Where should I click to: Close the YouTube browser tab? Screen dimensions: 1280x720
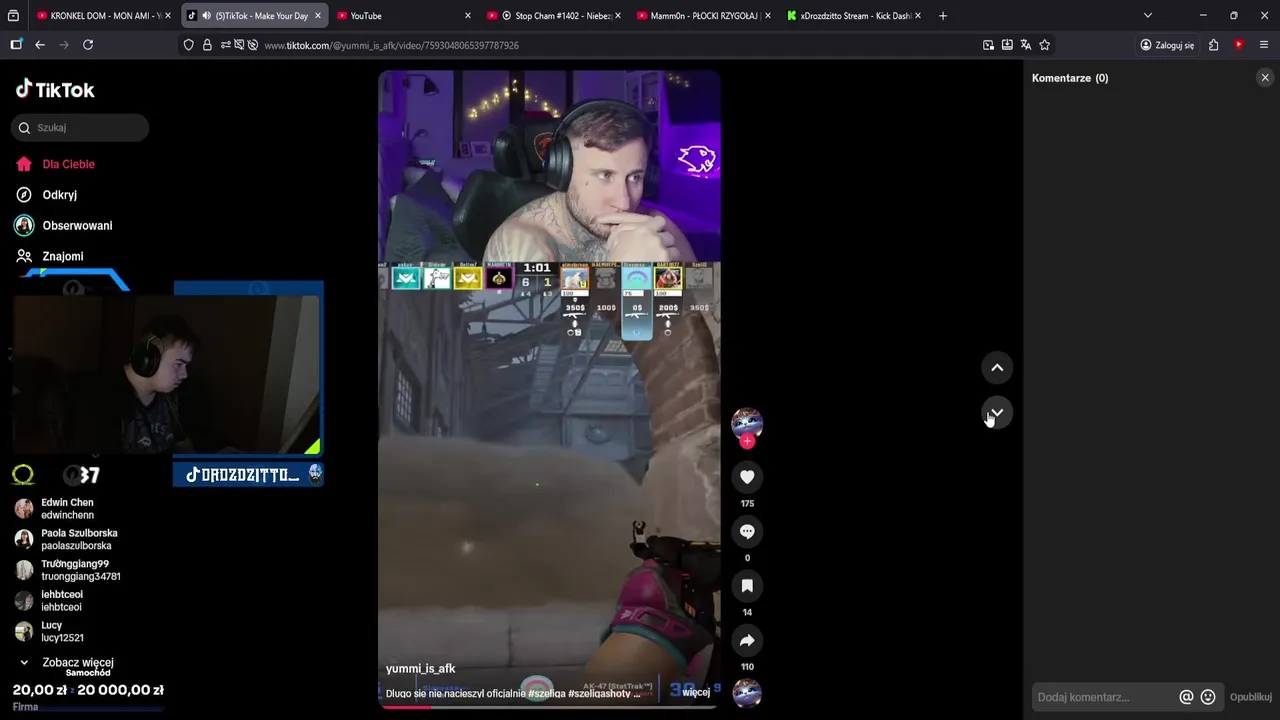468,16
